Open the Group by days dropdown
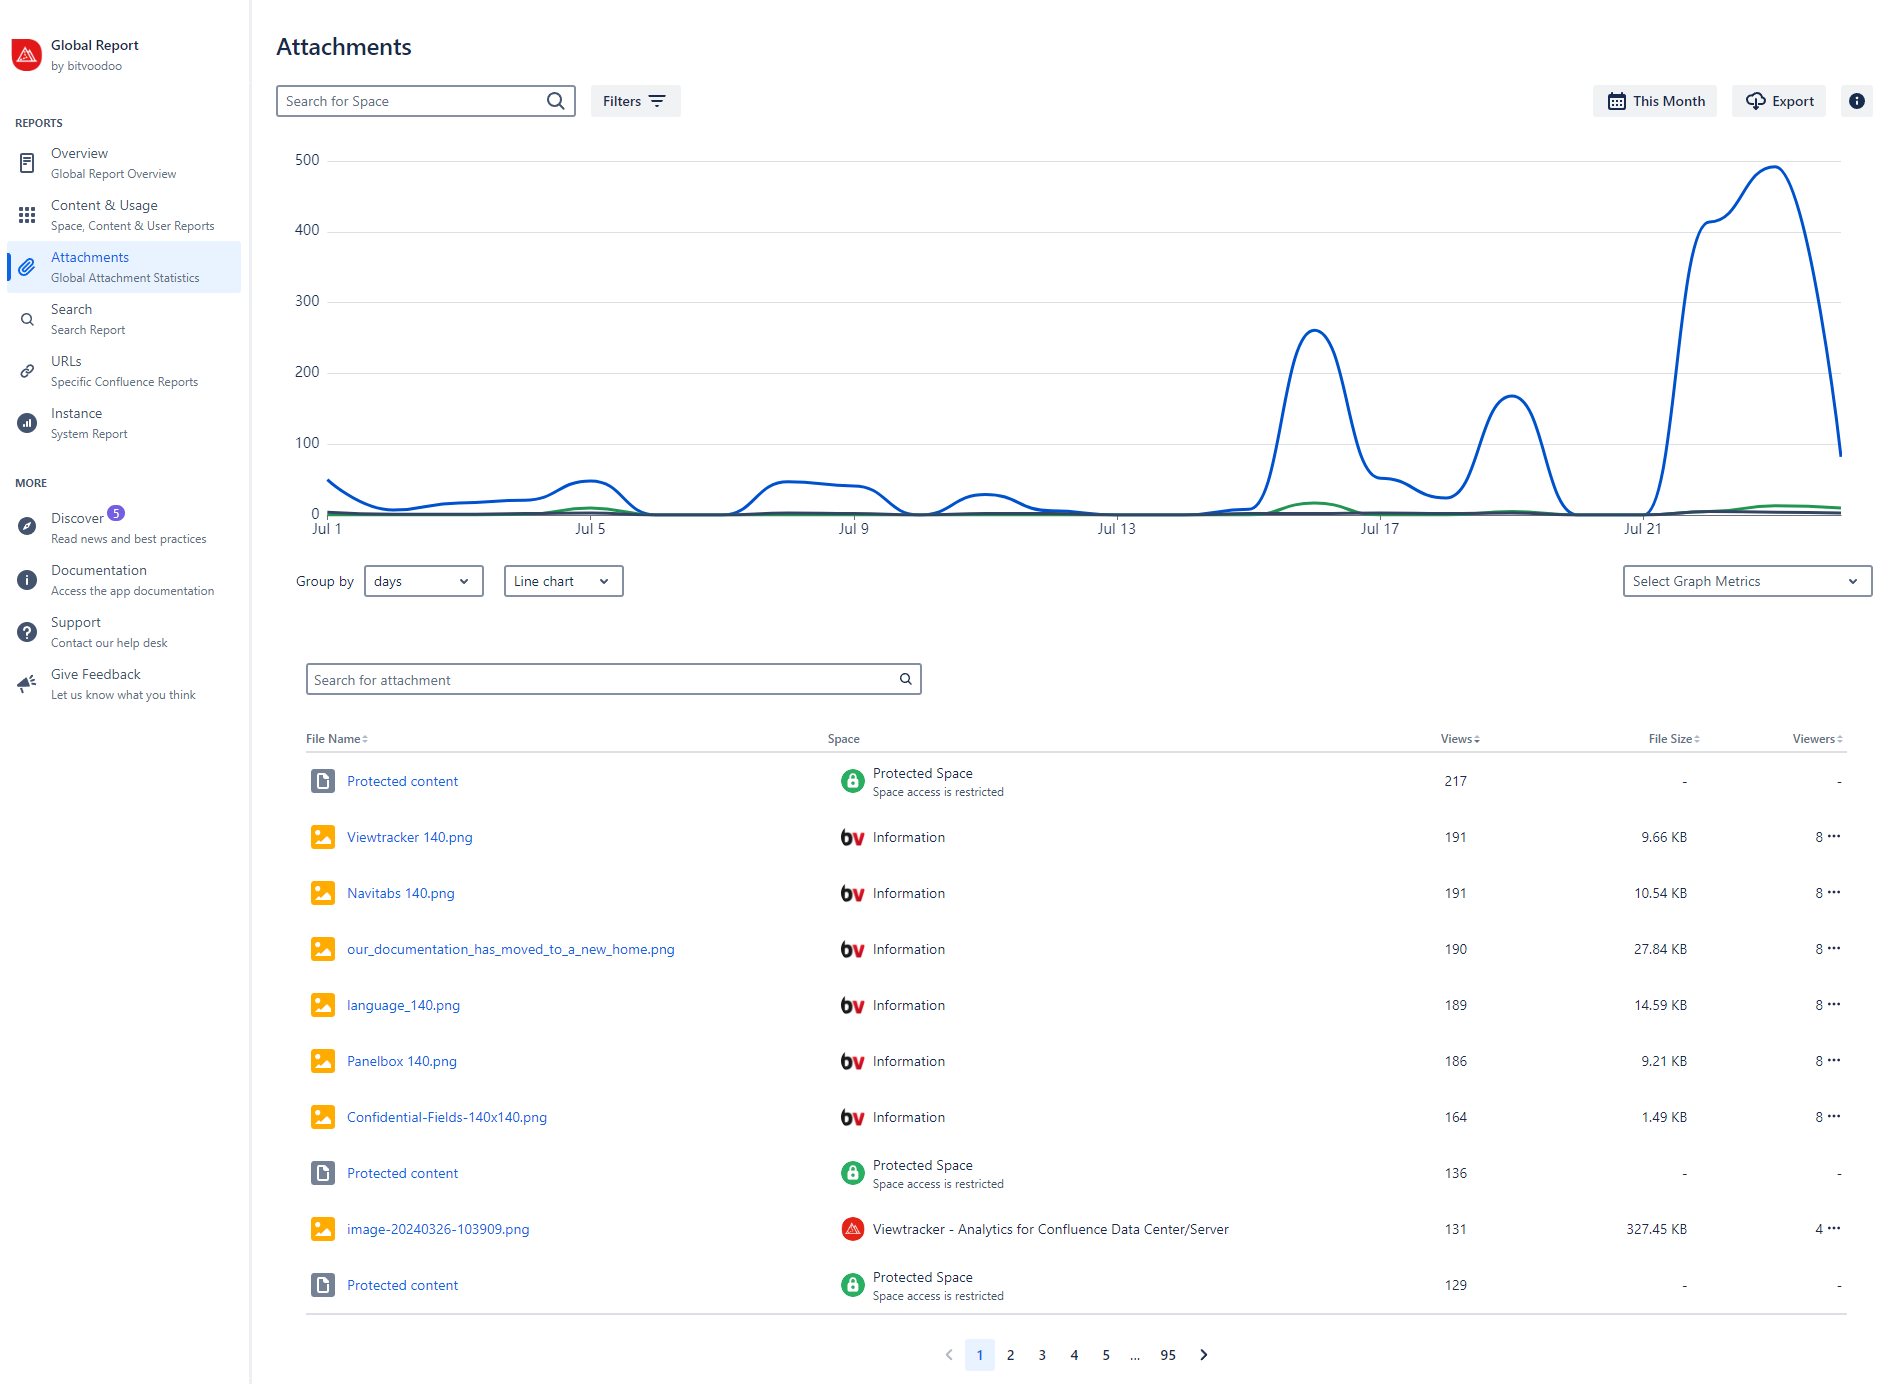Screen dimensions: 1890x1384 pyautogui.click(x=423, y=581)
